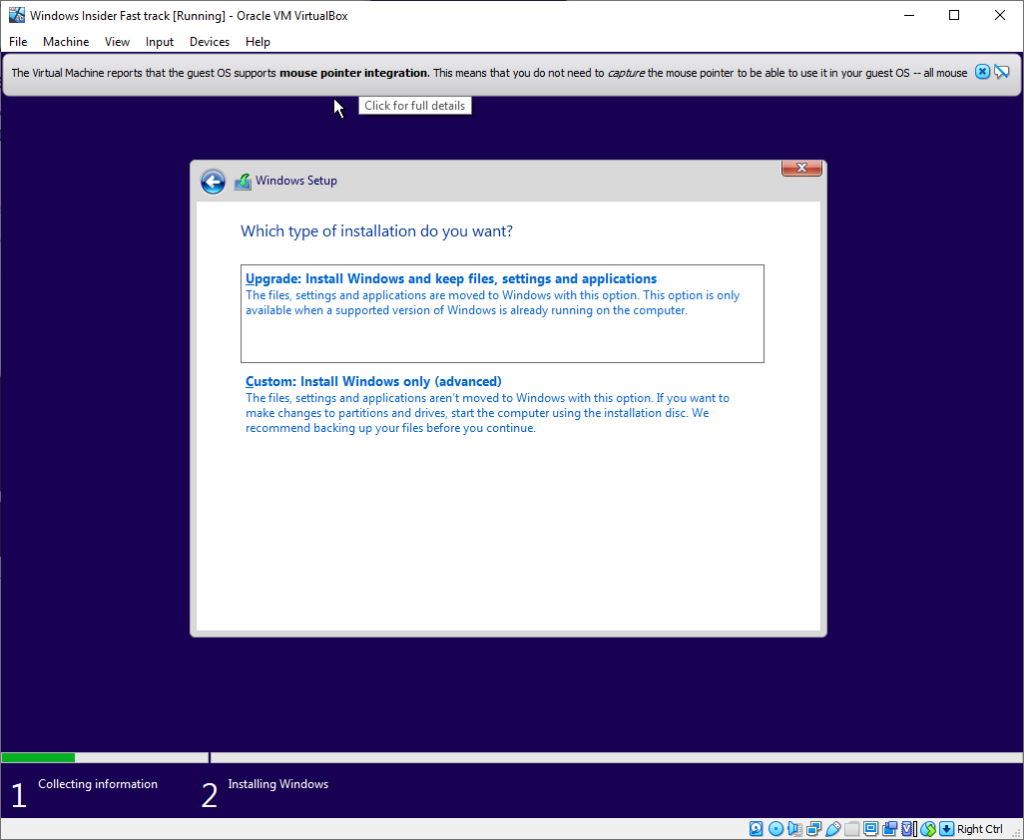Screen dimensions: 1024x840
Task: Click the network adapter indicator
Action: (x=814, y=829)
